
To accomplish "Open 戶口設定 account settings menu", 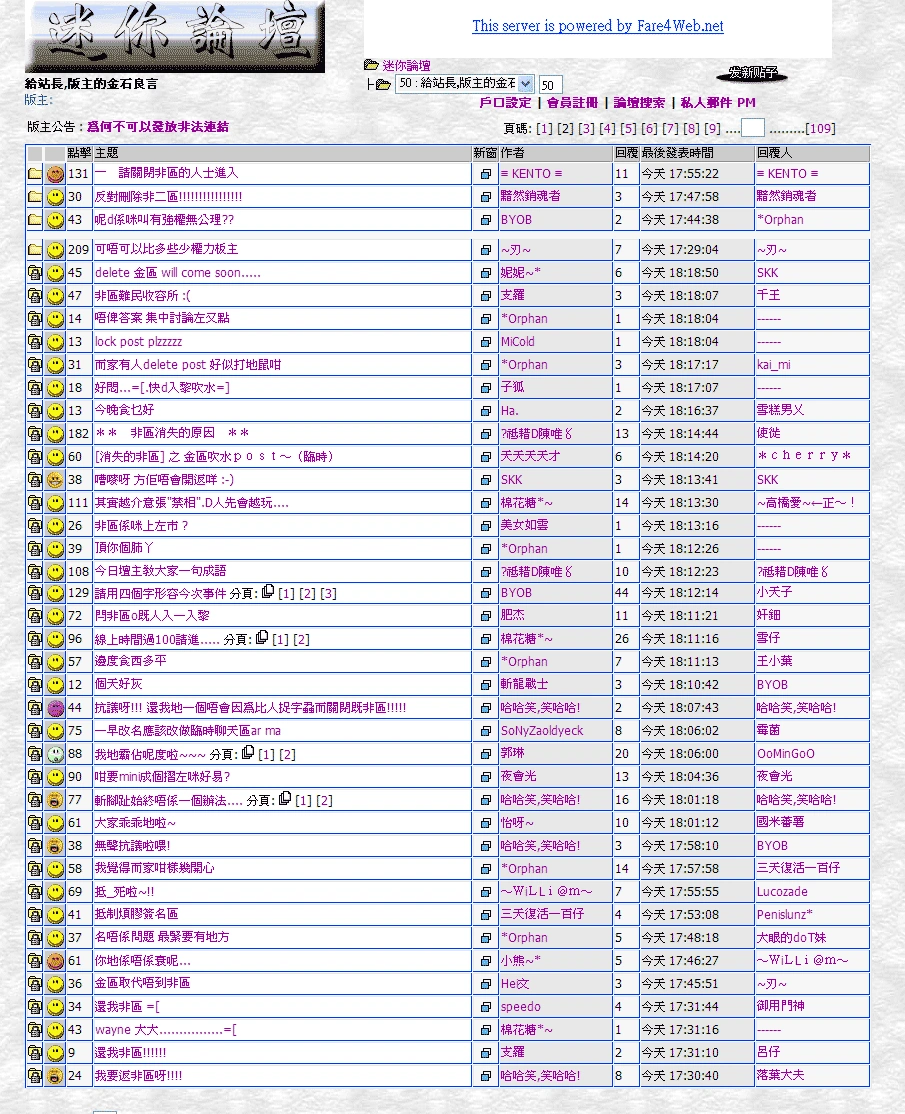I will point(505,102).
